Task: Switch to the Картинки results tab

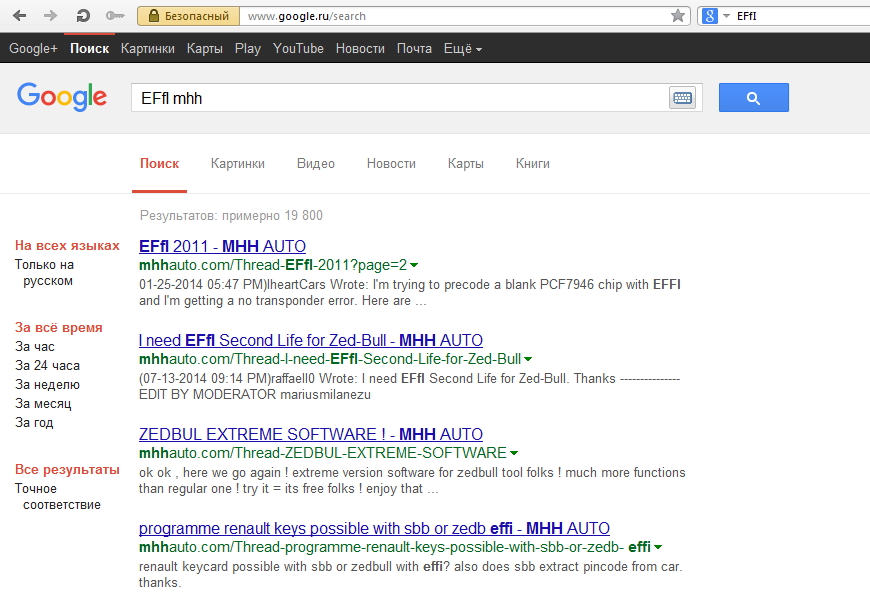Action: tap(237, 164)
